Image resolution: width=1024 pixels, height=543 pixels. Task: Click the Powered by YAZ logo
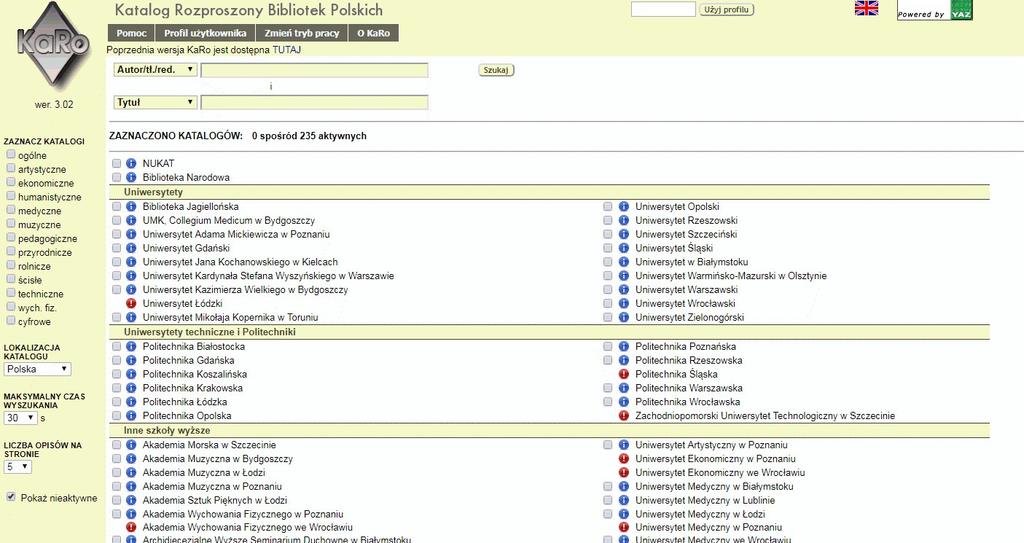(x=935, y=10)
